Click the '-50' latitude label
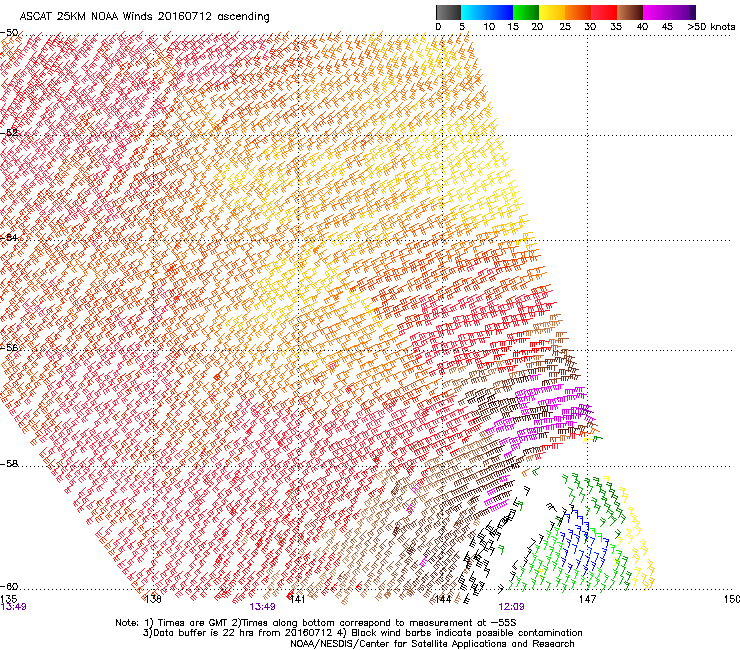This screenshot has height=650, width=740. point(9,33)
